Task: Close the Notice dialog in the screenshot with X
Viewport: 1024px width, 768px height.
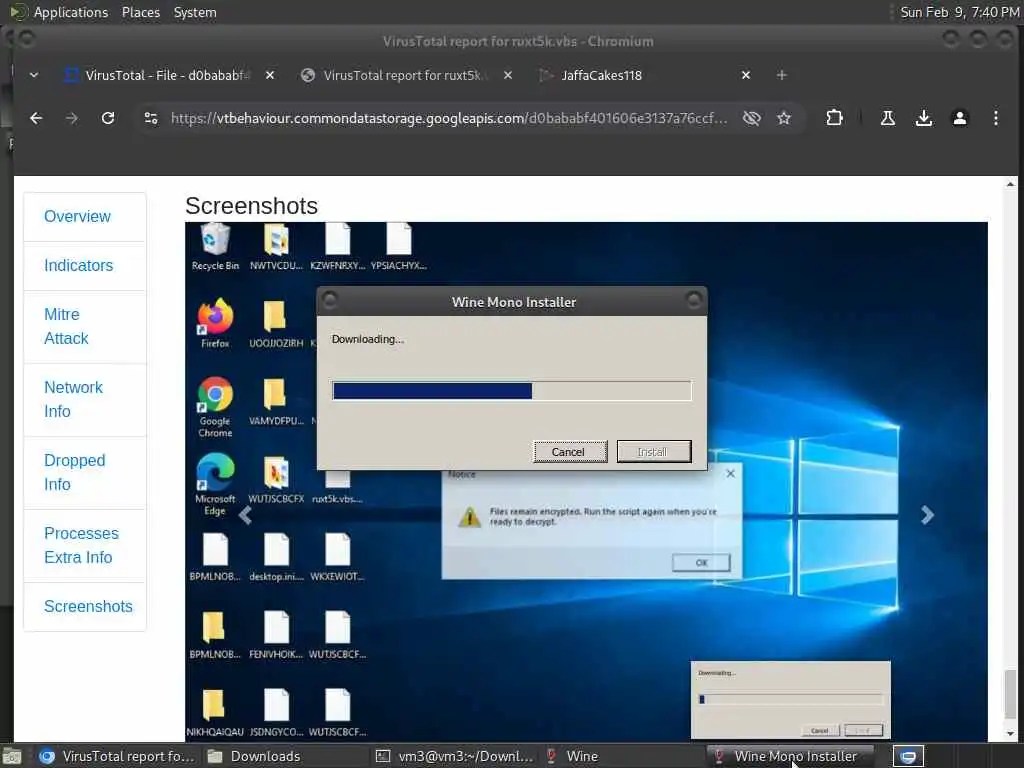Action: tap(730, 473)
